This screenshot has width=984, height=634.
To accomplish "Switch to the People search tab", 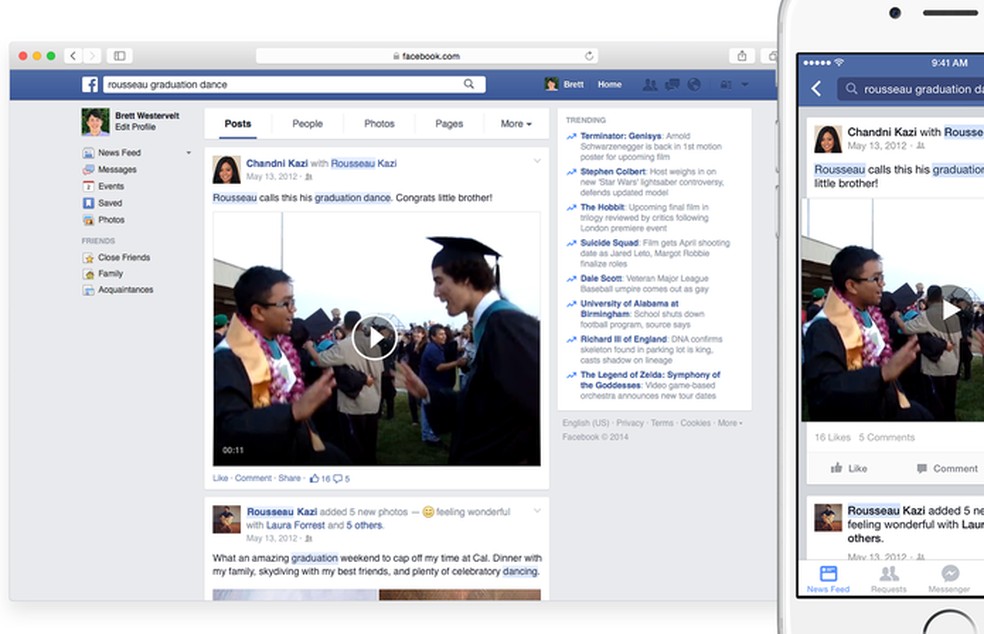I will point(307,123).
